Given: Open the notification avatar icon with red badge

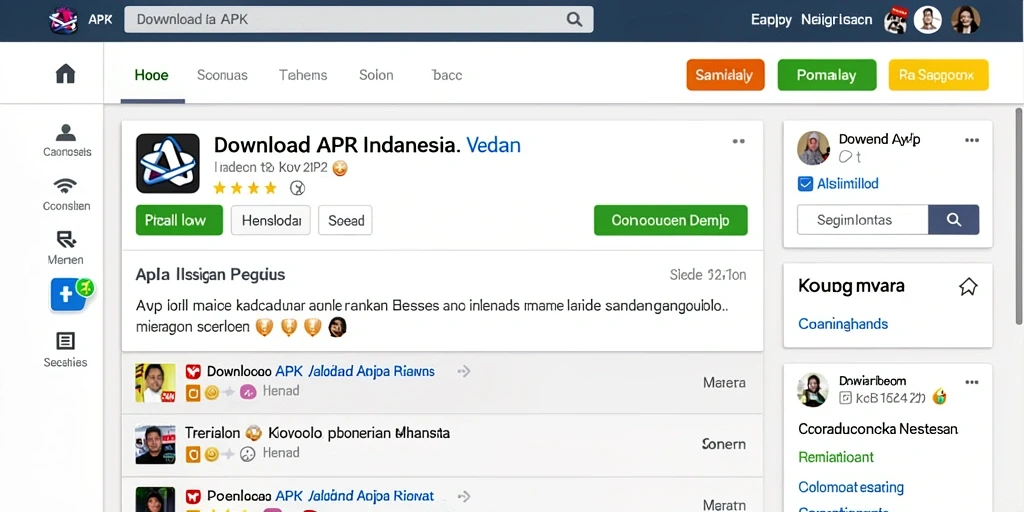Looking at the screenshot, I should 896,20.
